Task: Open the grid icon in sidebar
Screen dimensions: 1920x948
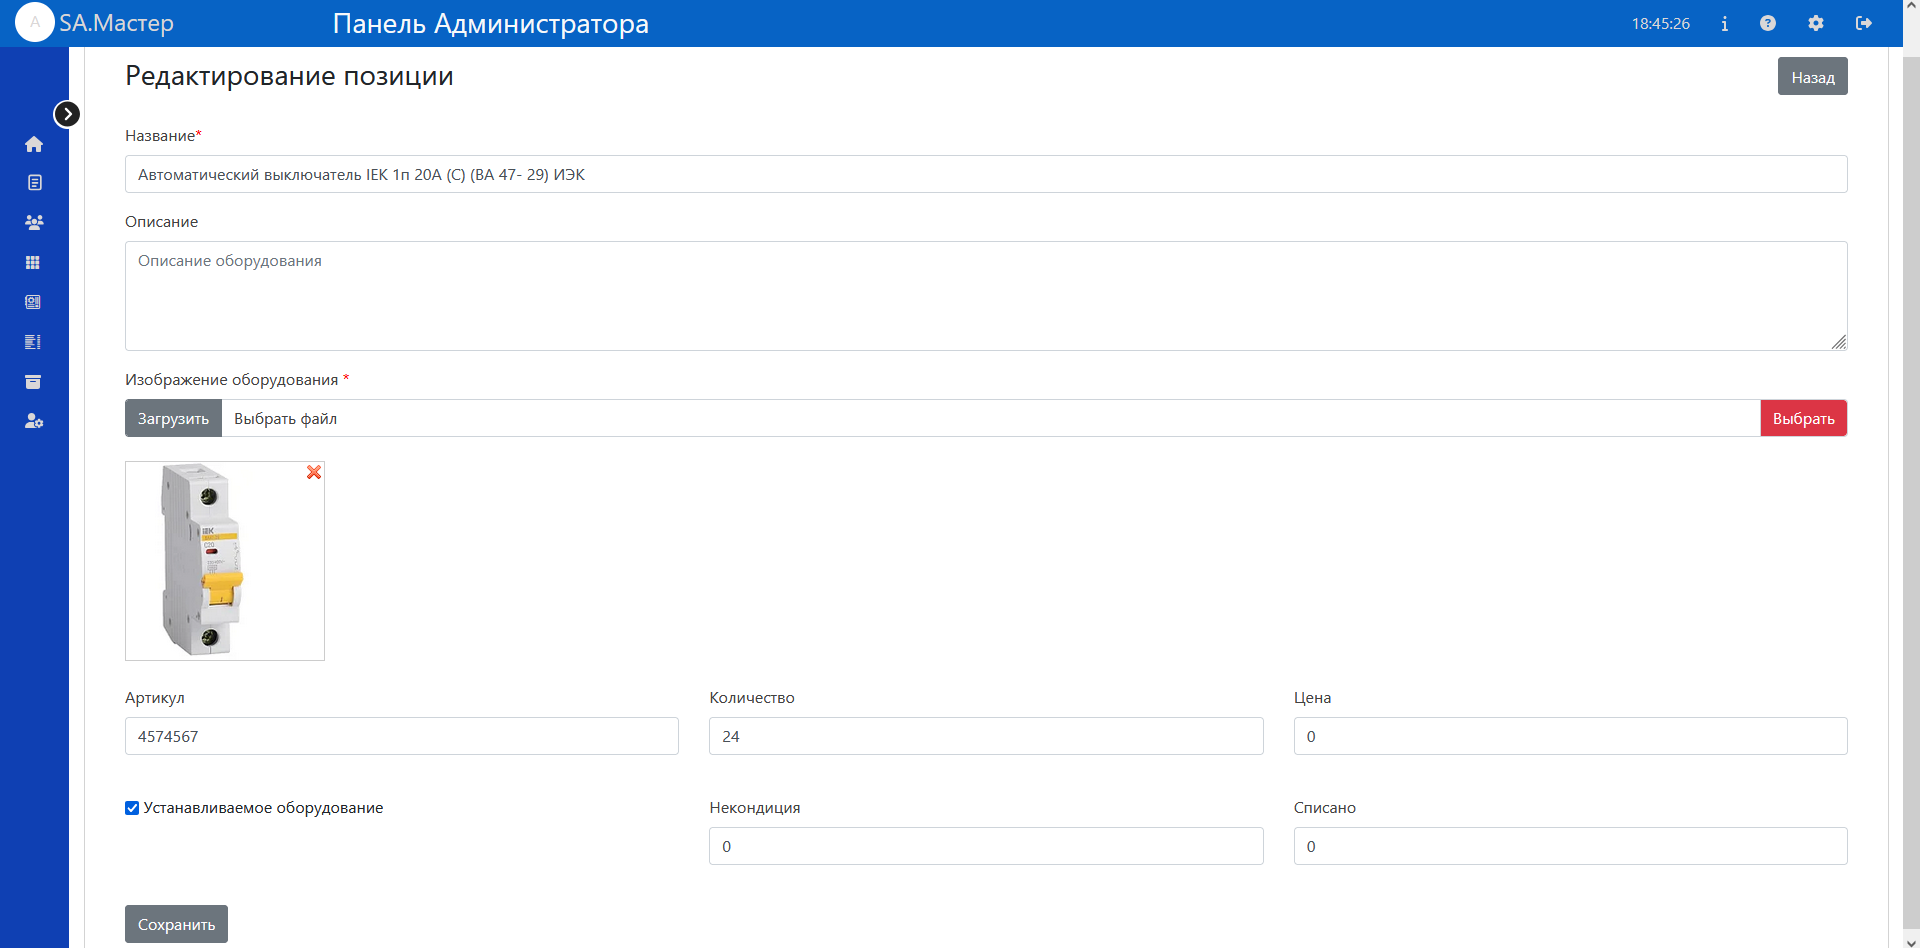Action: pos(33,262)
